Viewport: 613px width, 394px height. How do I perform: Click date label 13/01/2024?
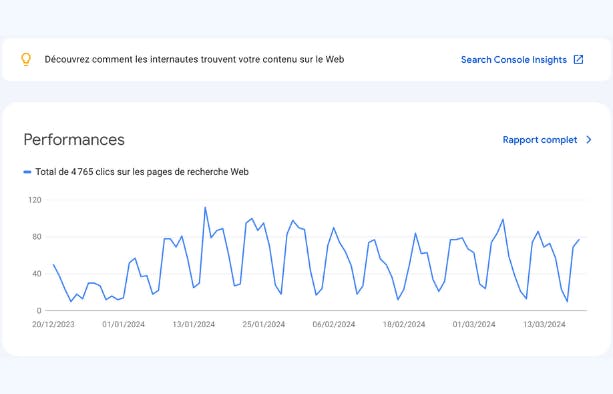pyautogui.click(x=194, y=324)
